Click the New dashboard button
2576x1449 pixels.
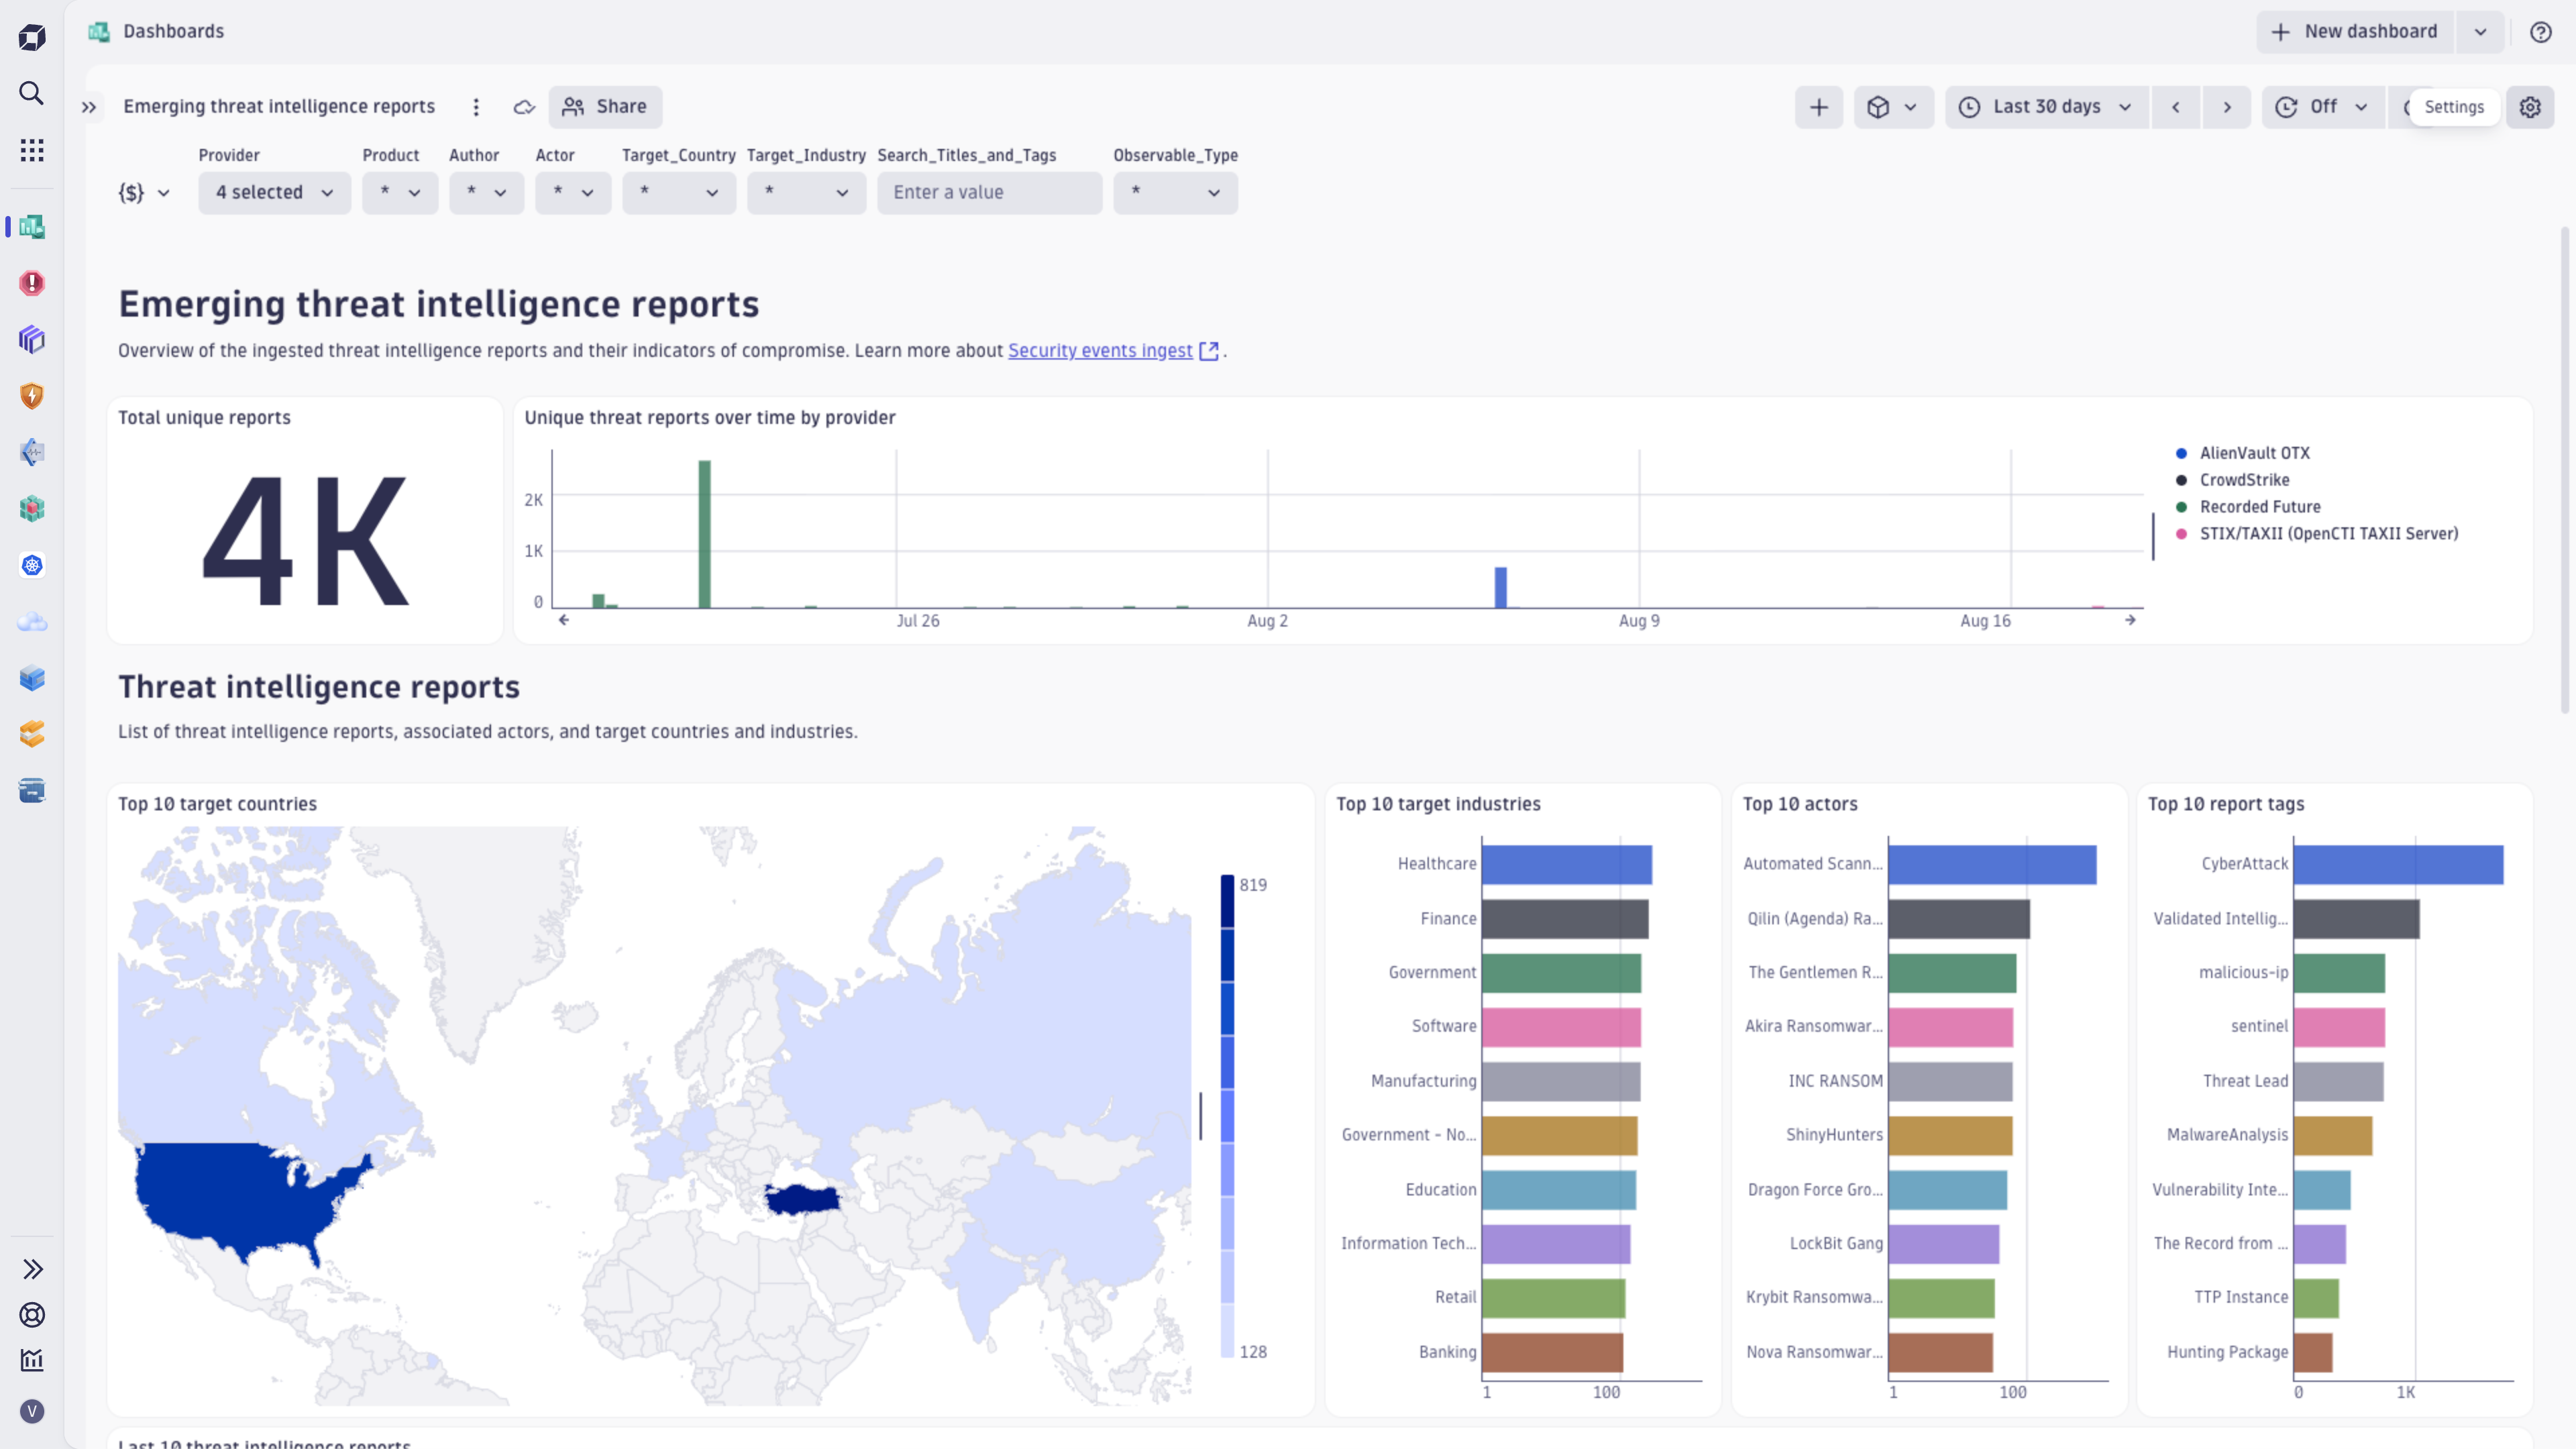pos(2355,32)
